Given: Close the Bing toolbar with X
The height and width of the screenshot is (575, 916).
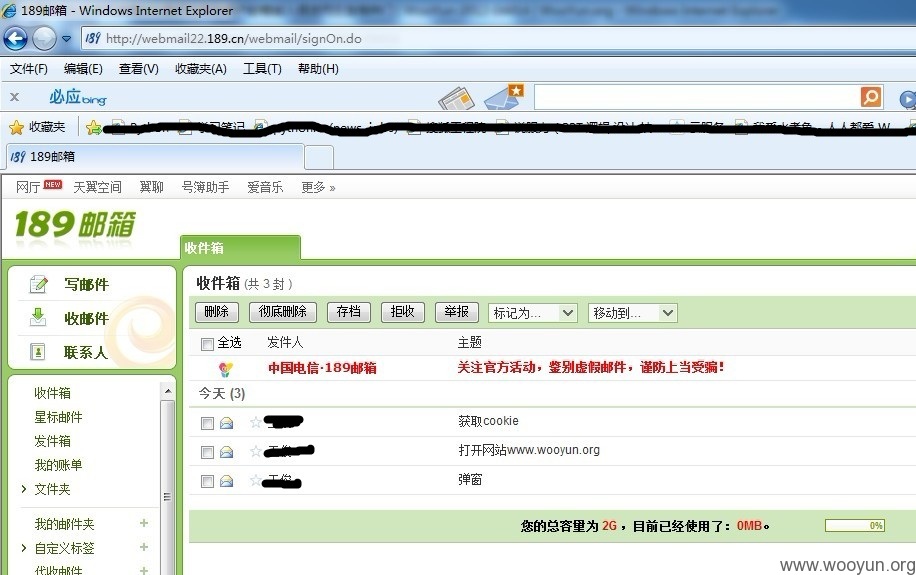Looking at the screenshot, I should coord(15,97).
